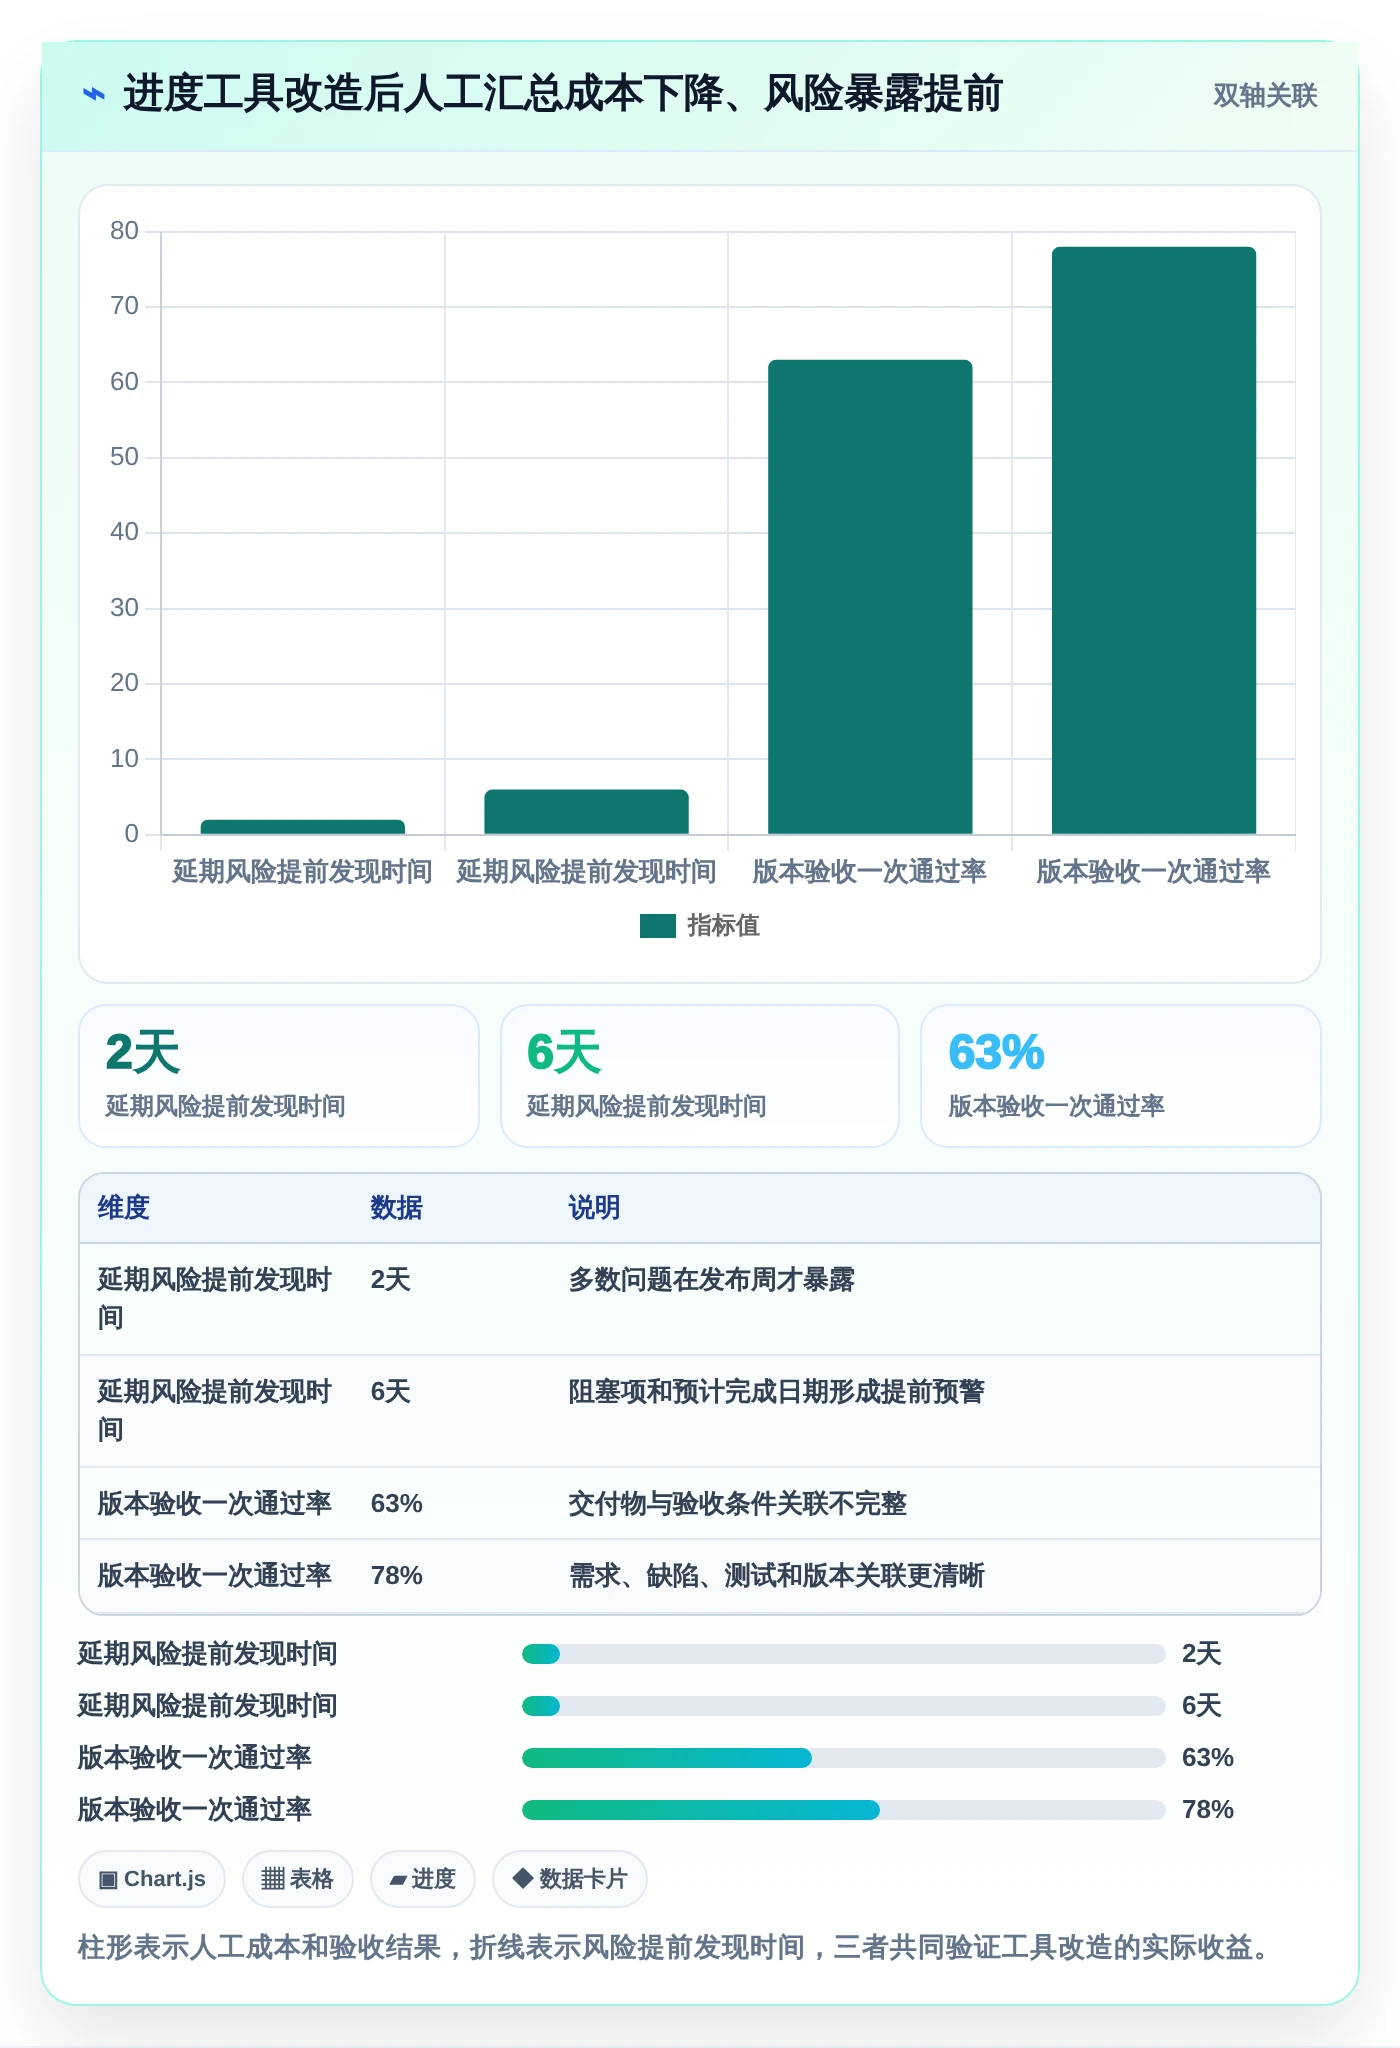This screenshot has height=2048, width=1400.
Task: Click the progress bar showing 6天
Action: [x=843, y=1706]
